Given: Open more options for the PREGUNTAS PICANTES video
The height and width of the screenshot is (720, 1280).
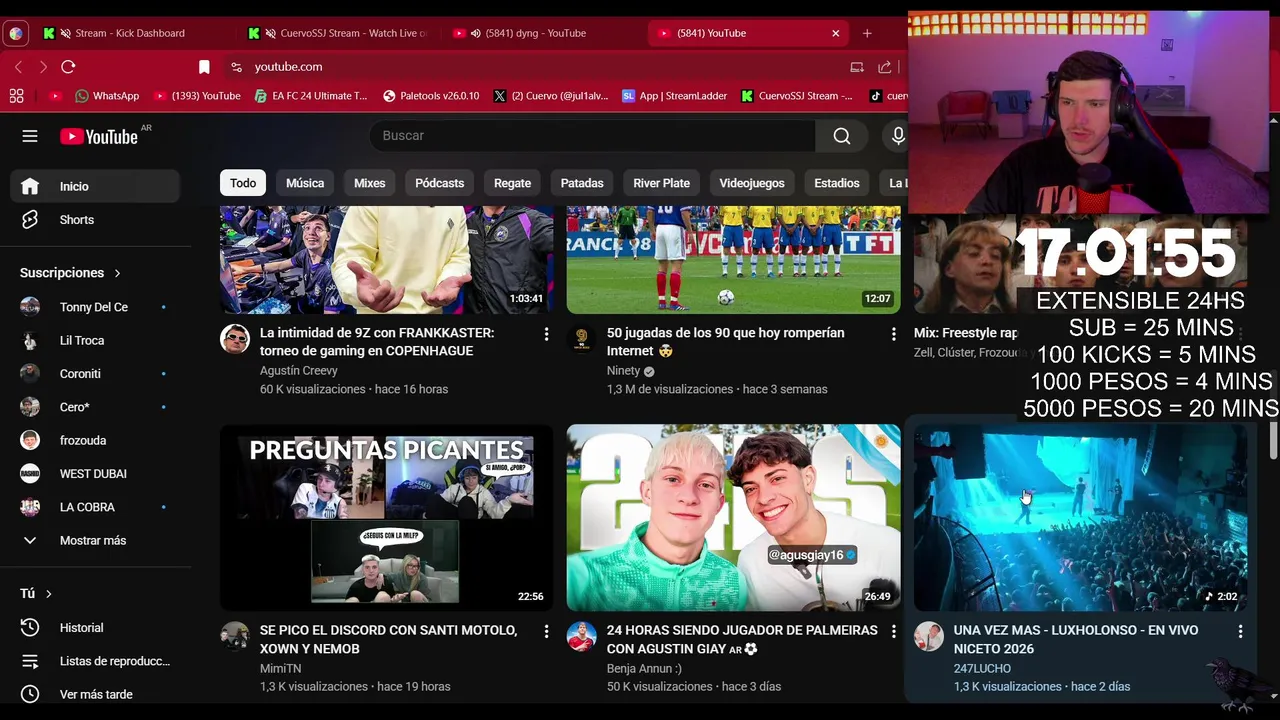Looking at the screenshot, I should point(546,632).
